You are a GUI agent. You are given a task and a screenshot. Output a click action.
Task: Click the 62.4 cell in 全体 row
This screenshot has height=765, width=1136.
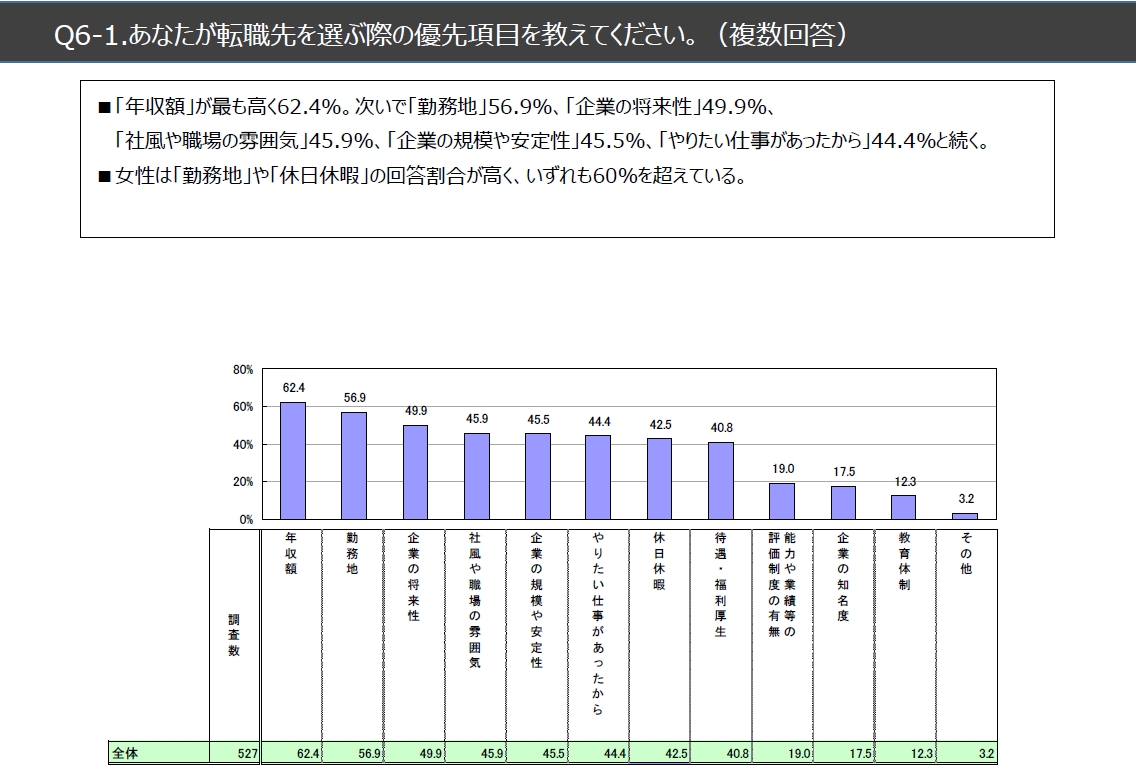291,753
